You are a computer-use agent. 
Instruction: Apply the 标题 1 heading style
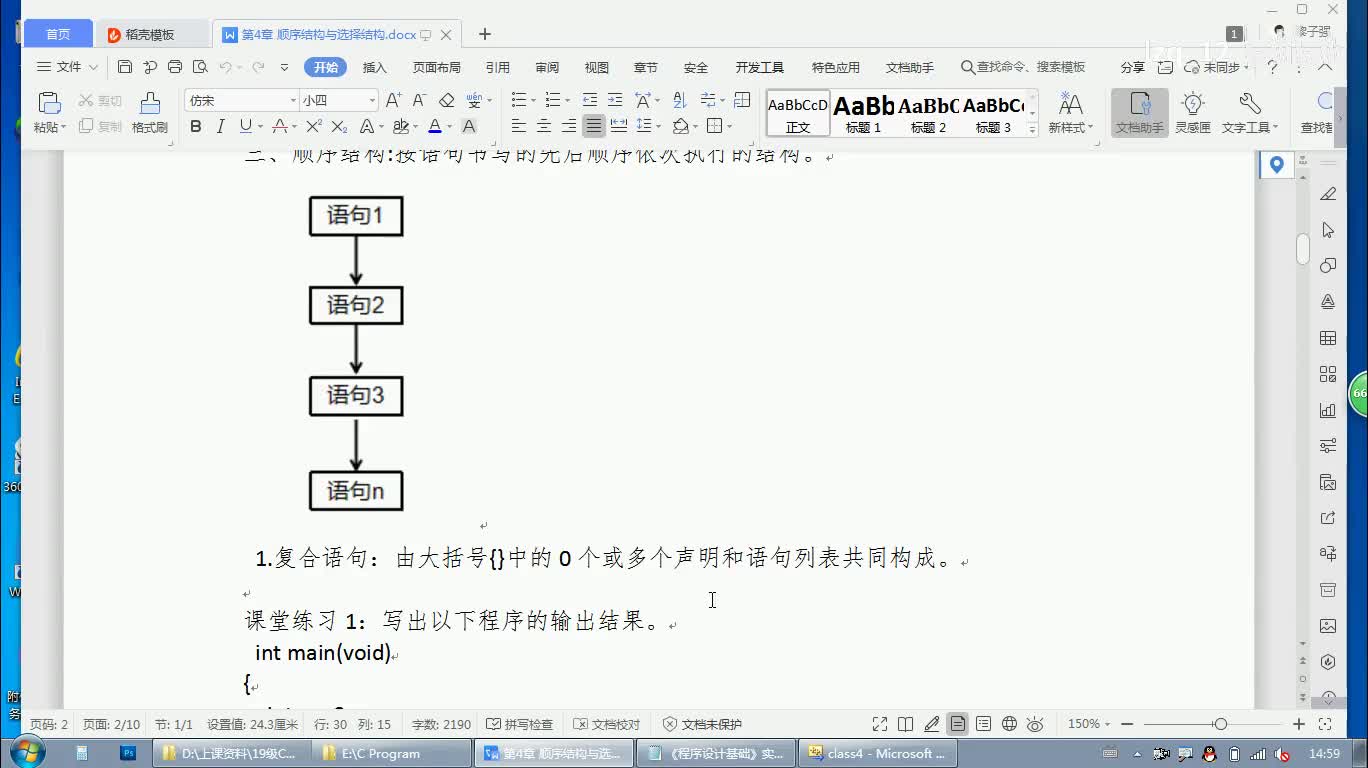coord(863,112)
